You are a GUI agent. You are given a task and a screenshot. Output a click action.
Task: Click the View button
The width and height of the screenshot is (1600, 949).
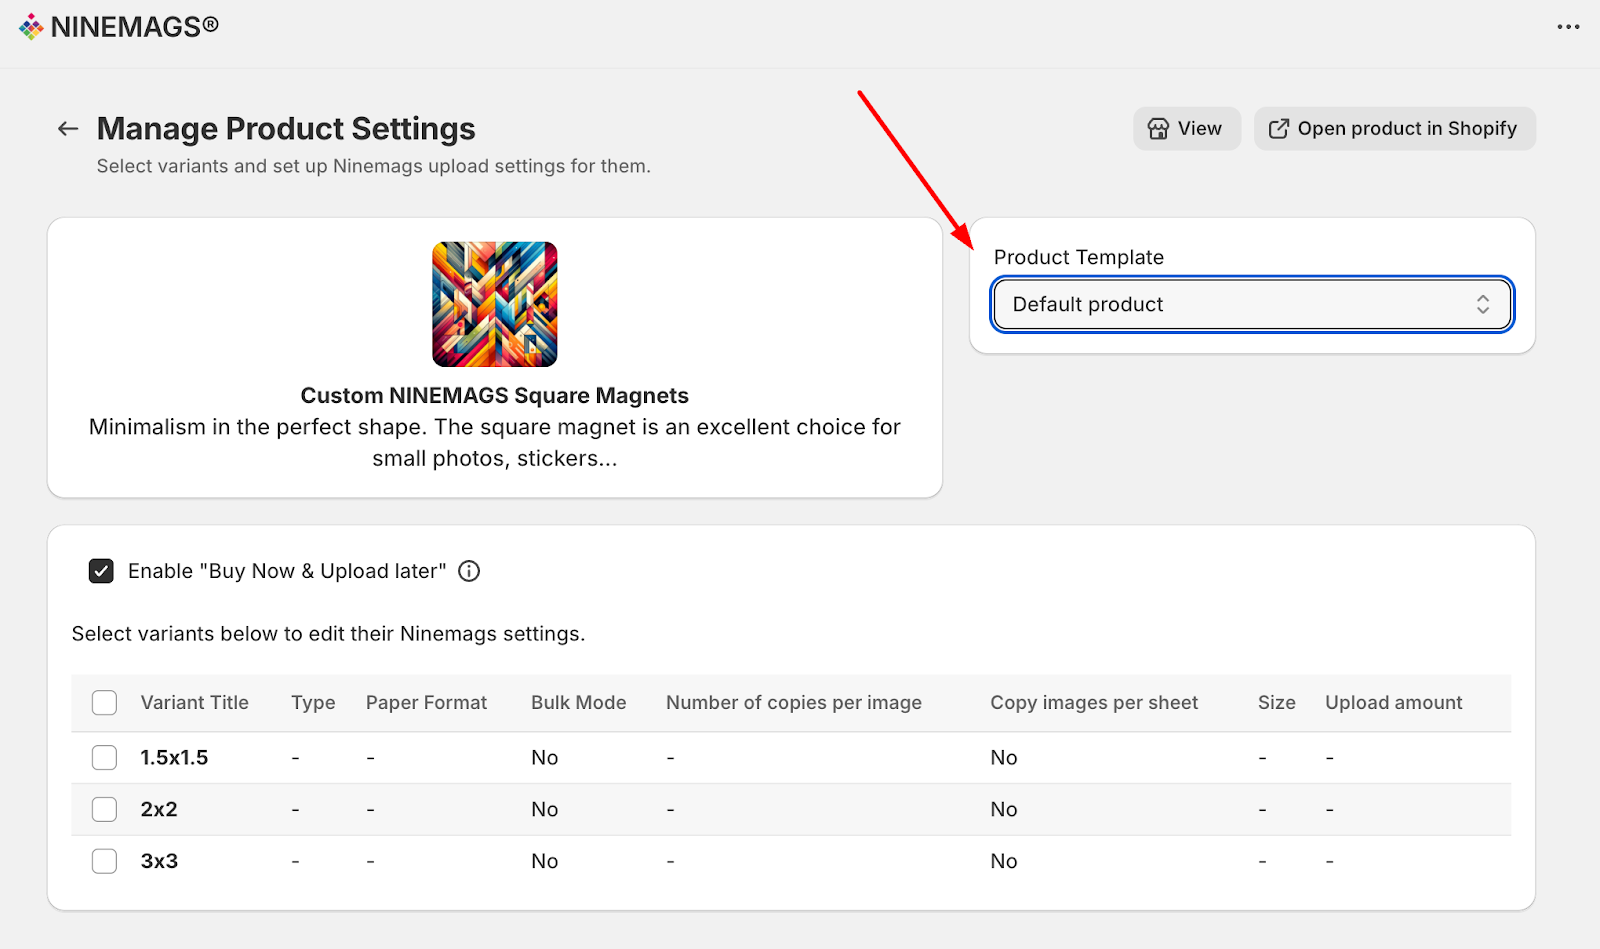pos(1186,129)
